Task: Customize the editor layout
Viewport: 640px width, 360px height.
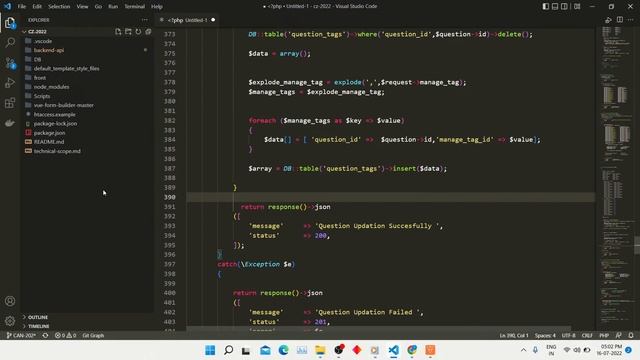Action: coord(577,7)
